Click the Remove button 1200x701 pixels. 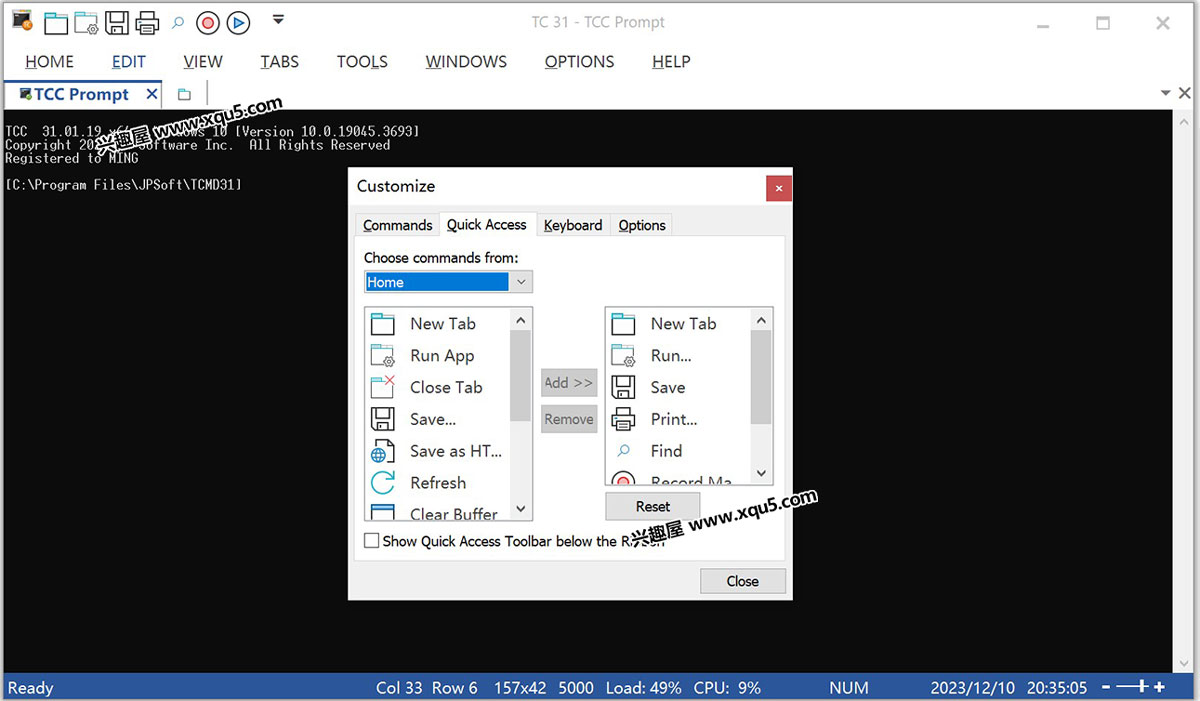point(569,419)
